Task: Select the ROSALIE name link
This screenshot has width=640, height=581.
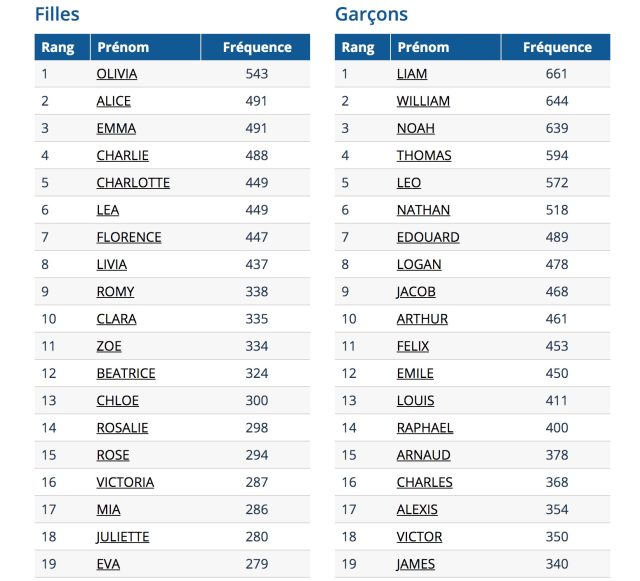Action: (x=122, y=428)
